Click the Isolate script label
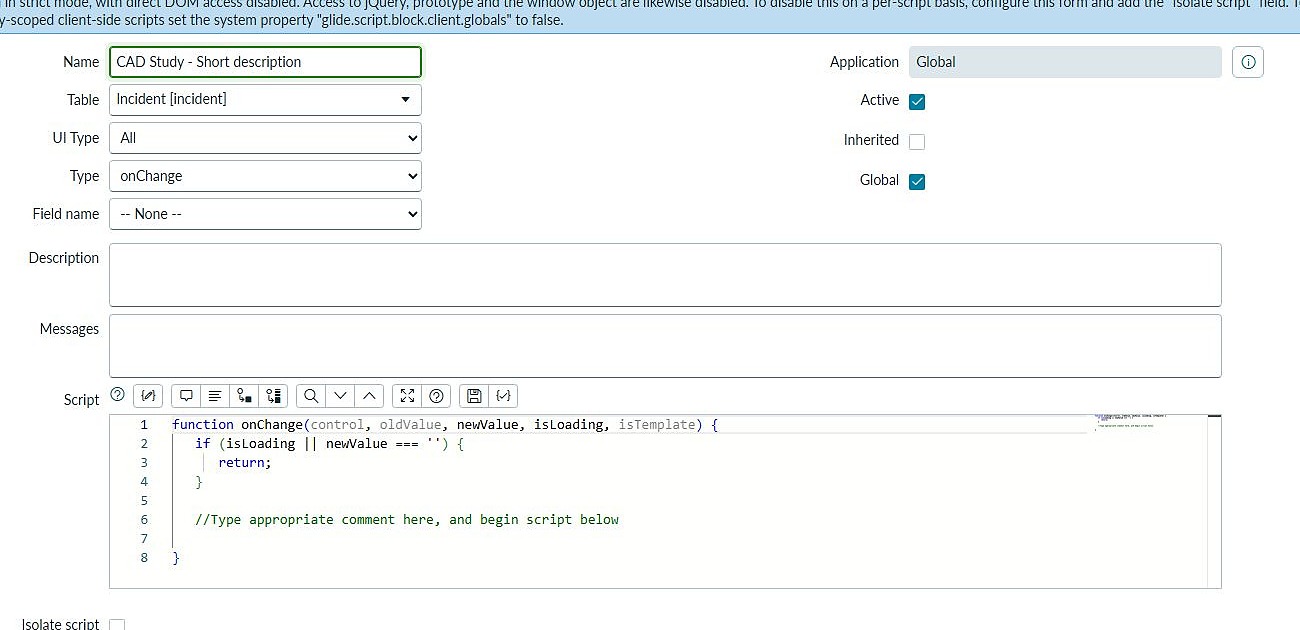This screenshot has height=630, width=1300. 60,625
